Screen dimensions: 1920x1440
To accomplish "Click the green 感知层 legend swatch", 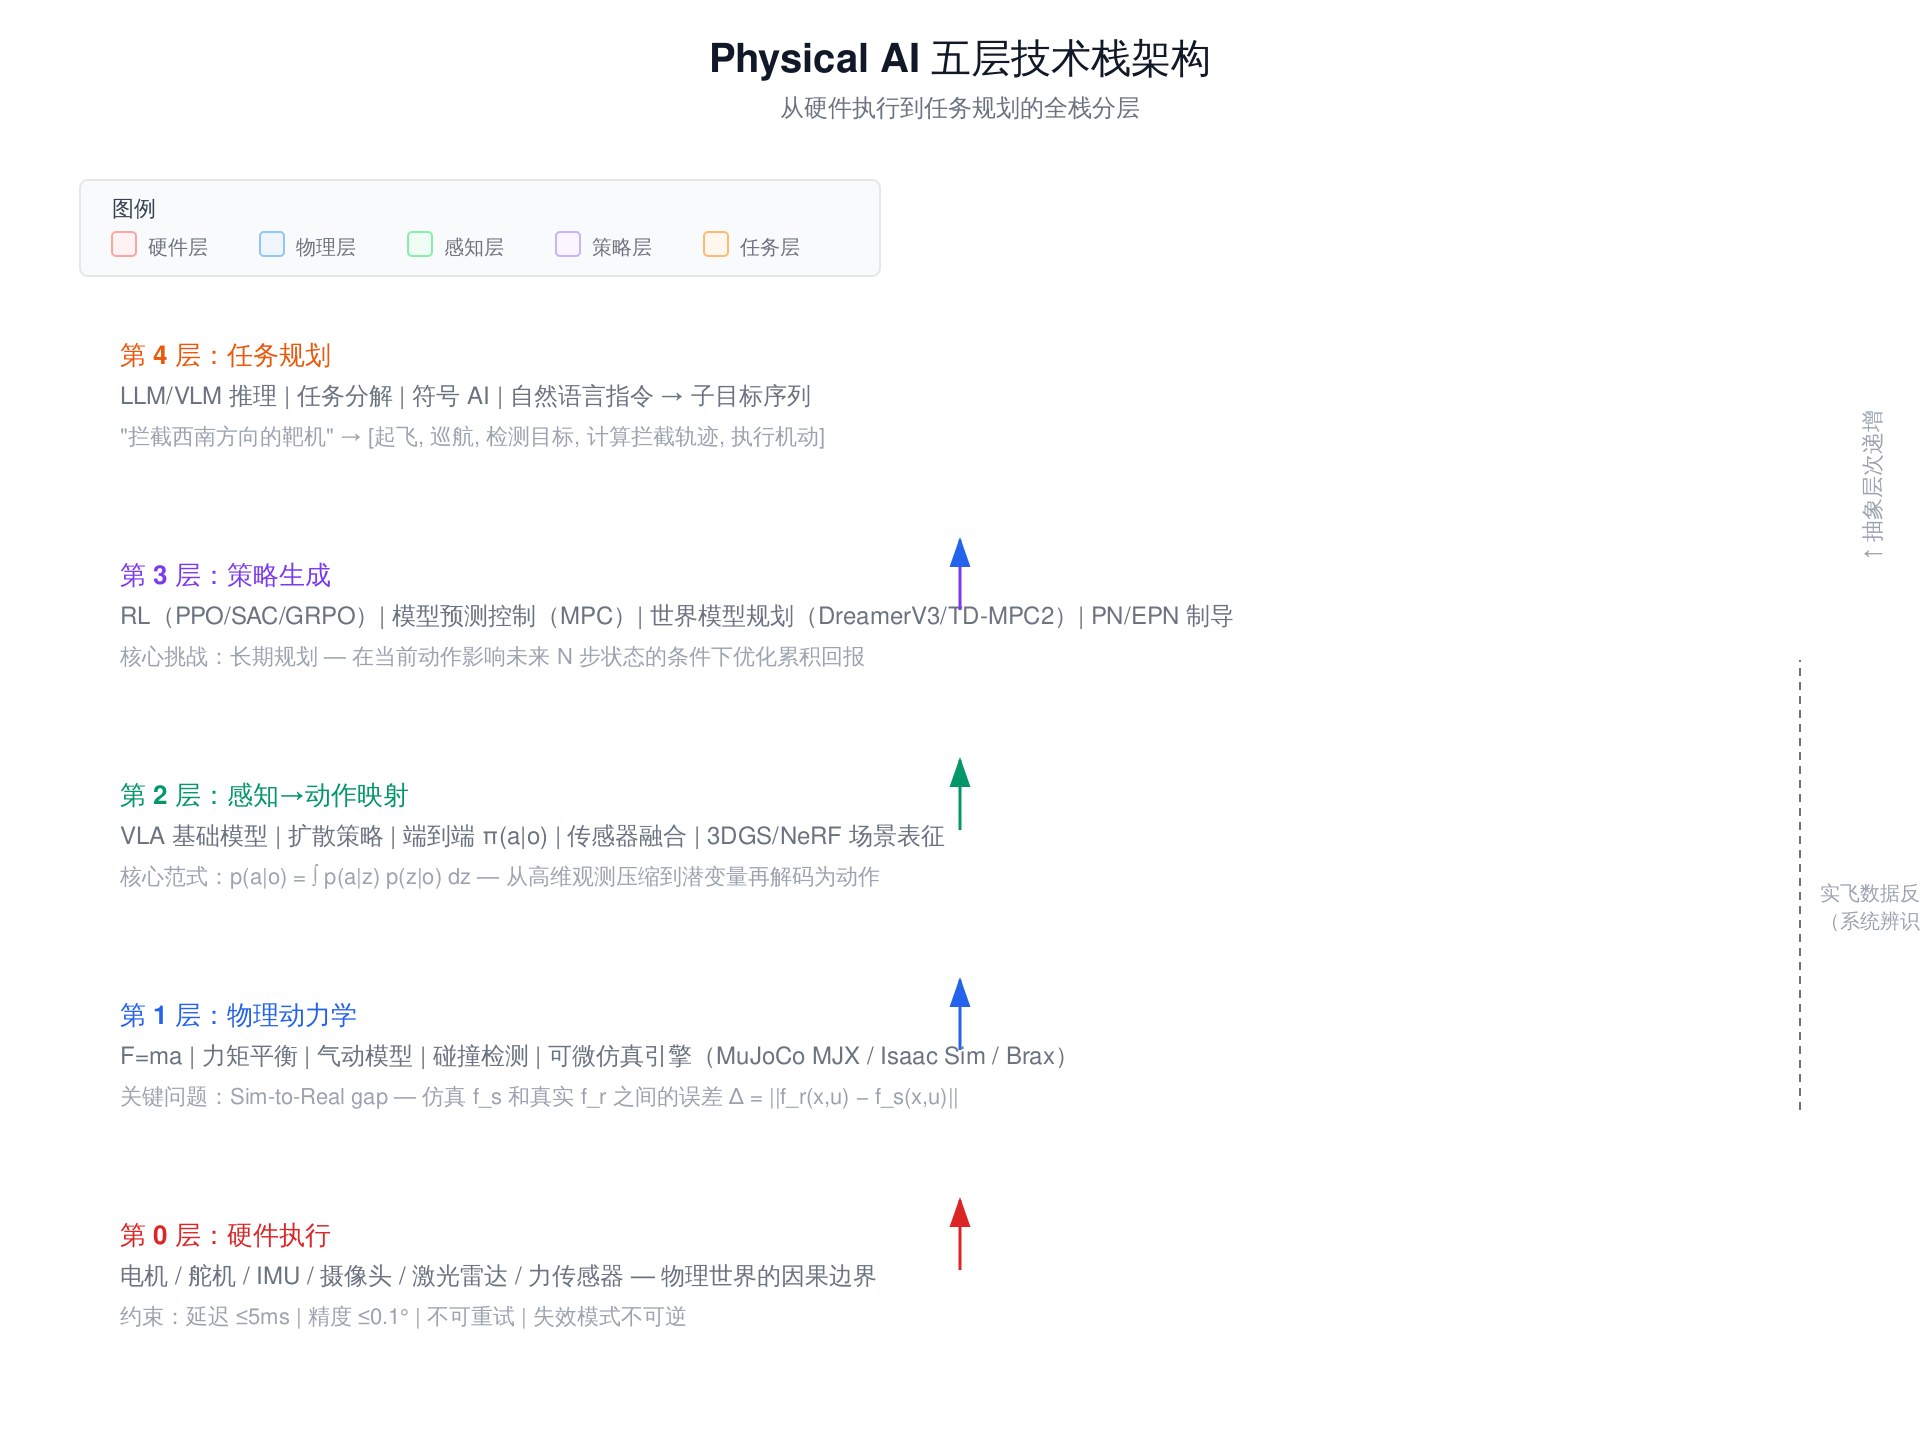I will pos(420,245).
